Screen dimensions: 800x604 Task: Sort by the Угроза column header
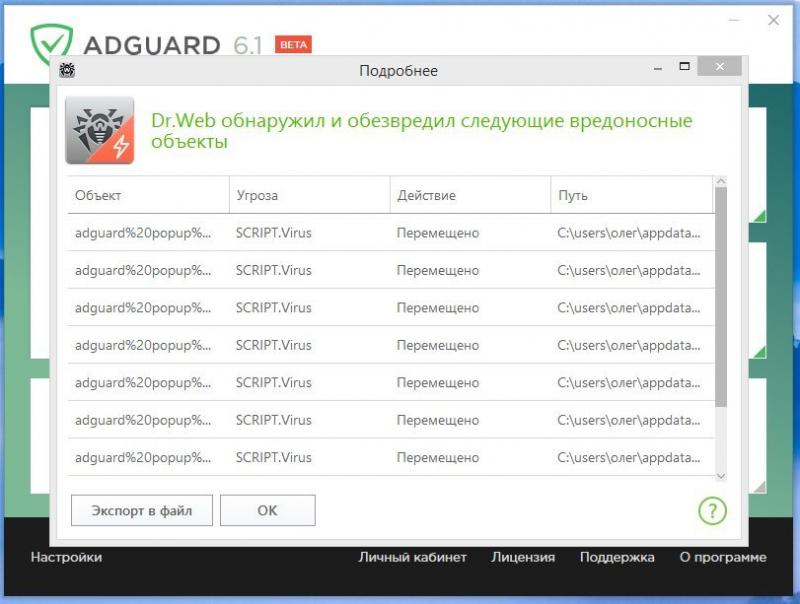click(310, 195)
